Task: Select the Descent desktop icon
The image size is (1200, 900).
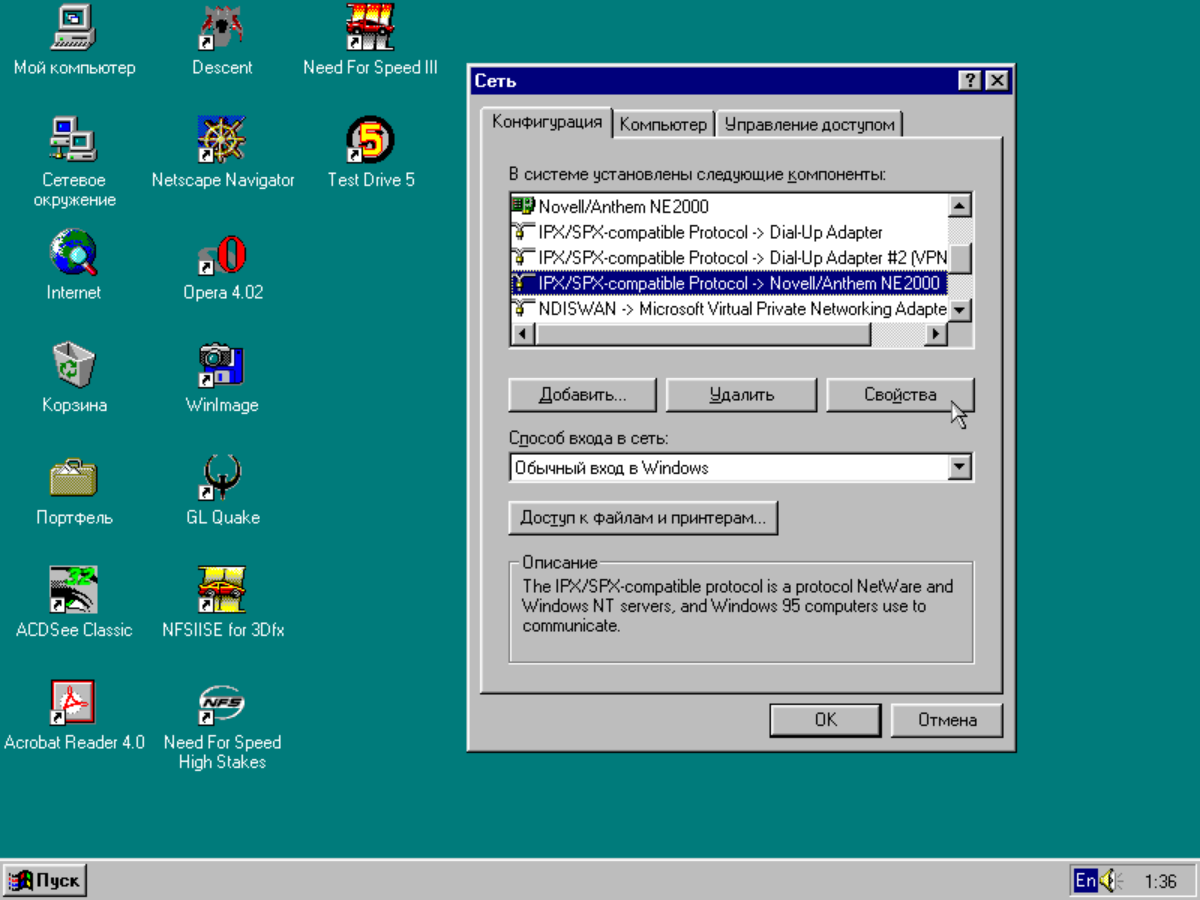Action: pos(222,28)
